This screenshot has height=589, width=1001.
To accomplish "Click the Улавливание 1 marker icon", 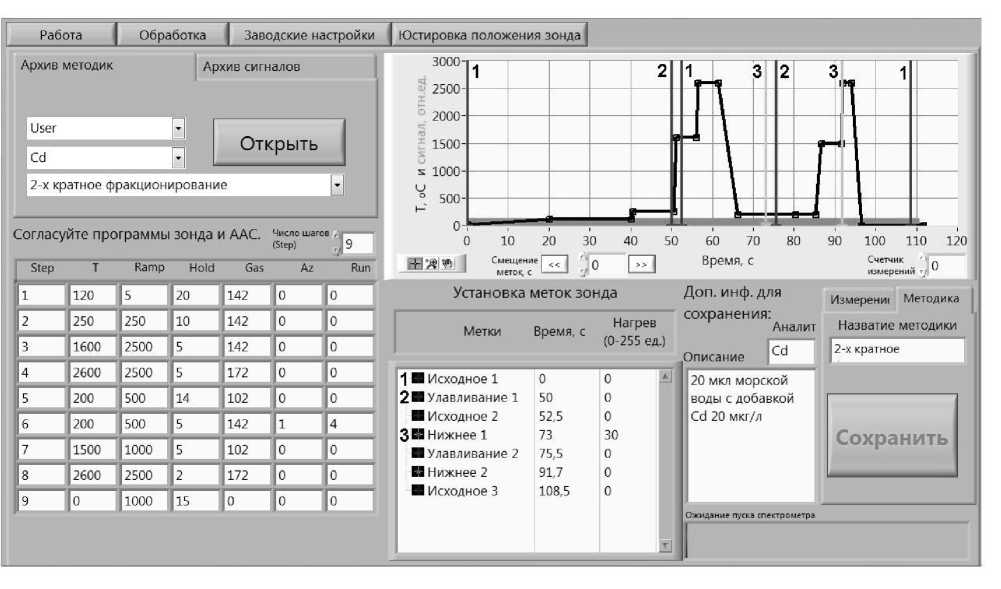I will [x=418, y=397].
